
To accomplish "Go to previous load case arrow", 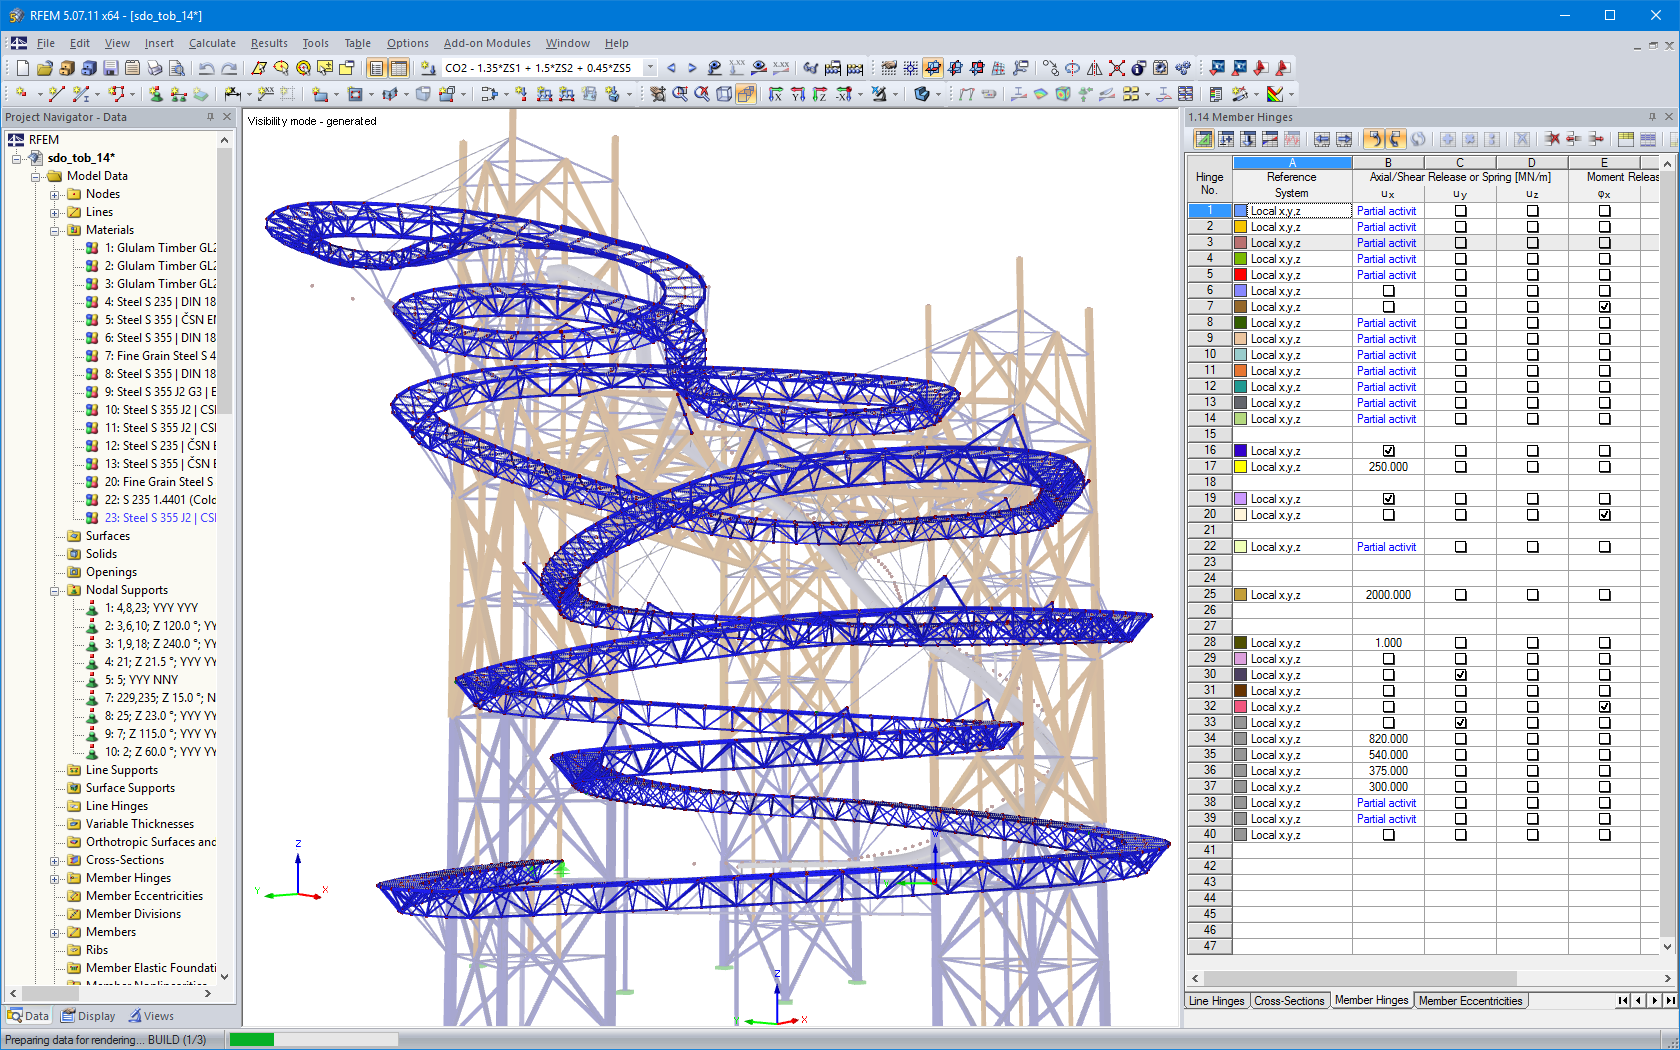I will 671,68.
